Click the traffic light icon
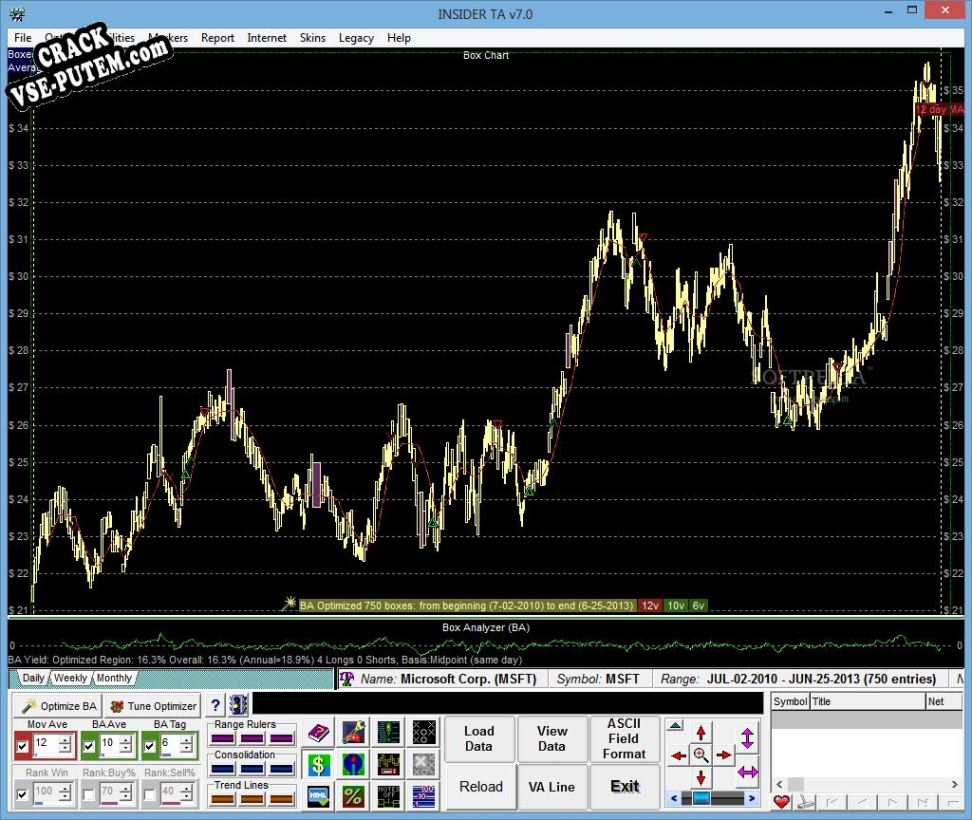This screenshot has height=820, width=972. 238,705
